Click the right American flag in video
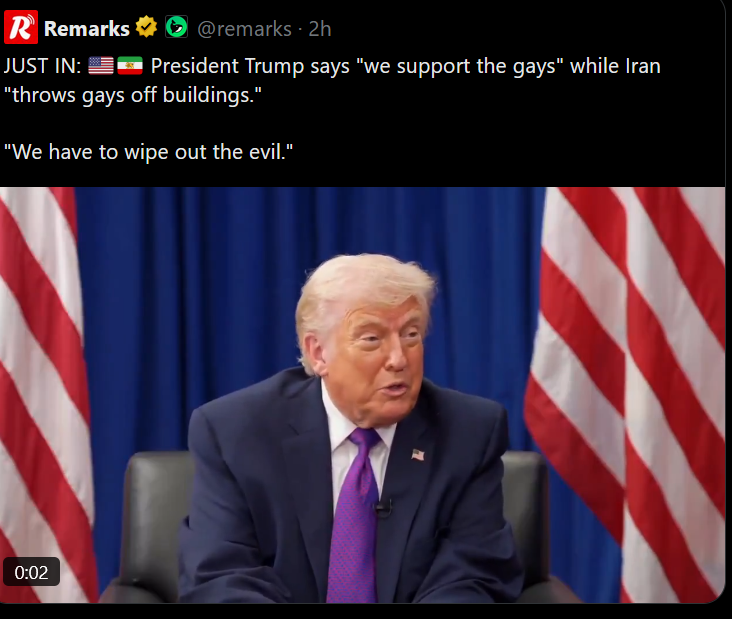 [x=626, y=394]
